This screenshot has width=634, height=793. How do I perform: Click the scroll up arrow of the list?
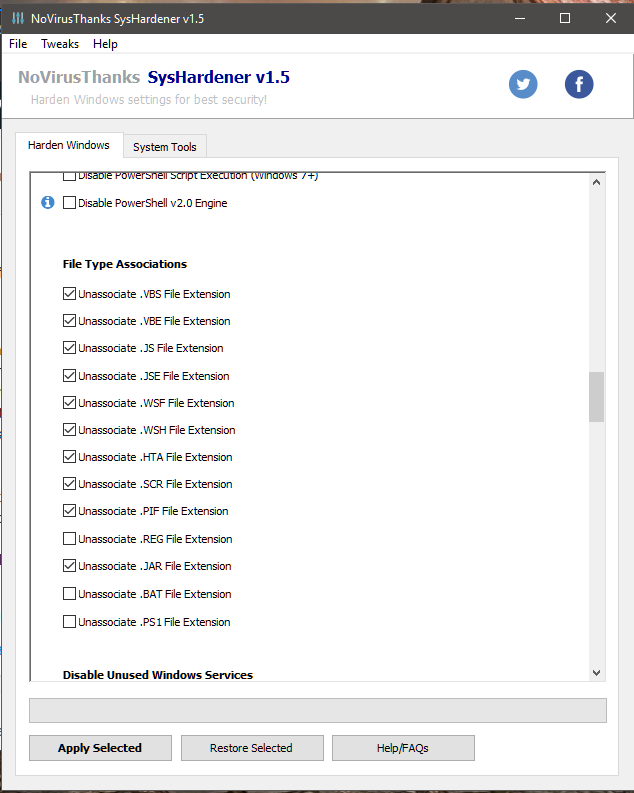pyautogui.click(x=597, y=182)
